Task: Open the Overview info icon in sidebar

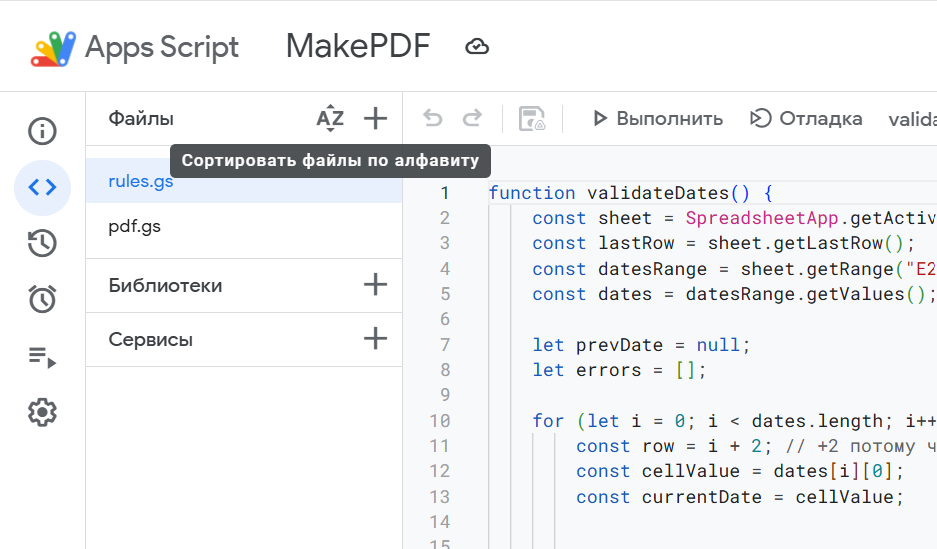Action: (x=42, y=131)
